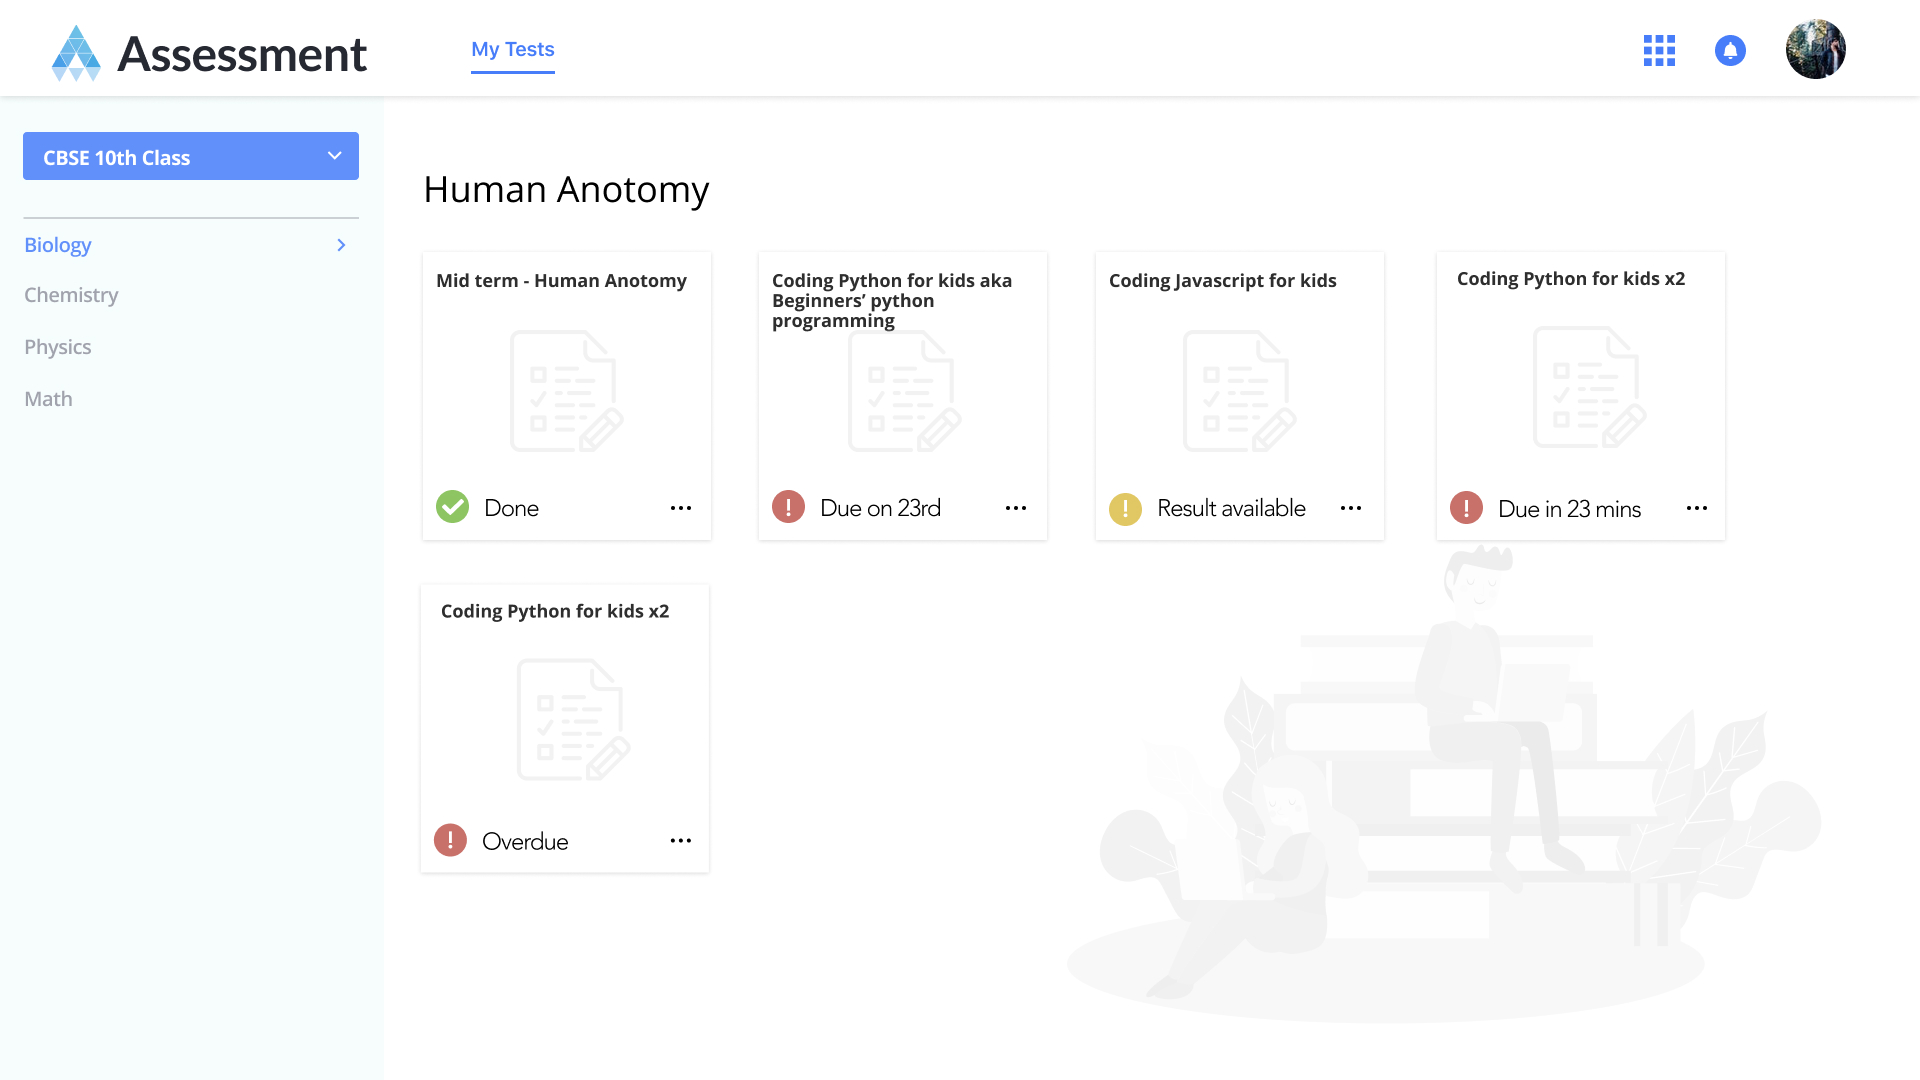Click the Due in 23 mins card thumbnail
This screenshot has width=1920, height=1080.
point(1588,388)
